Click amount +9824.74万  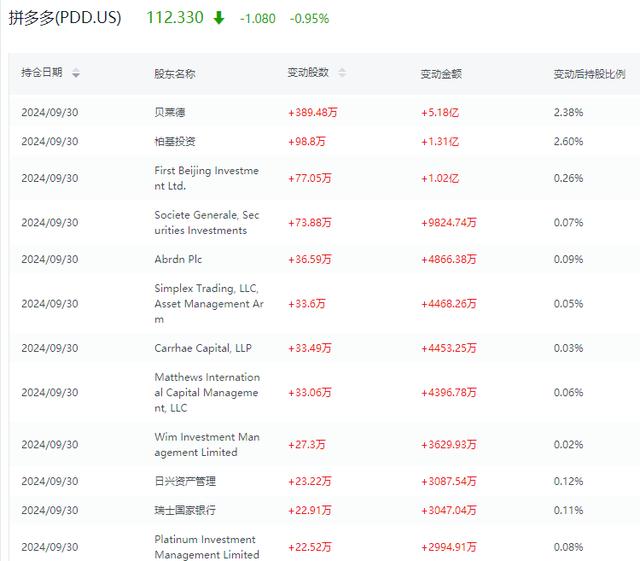click(x=449, y=223)
